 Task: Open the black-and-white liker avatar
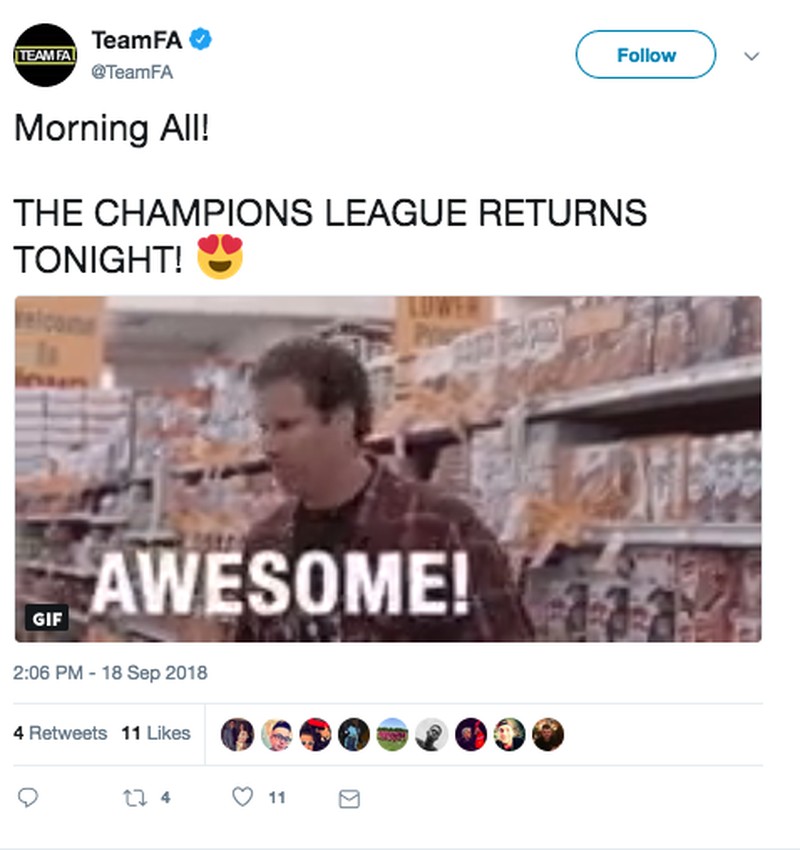[431, 734]
